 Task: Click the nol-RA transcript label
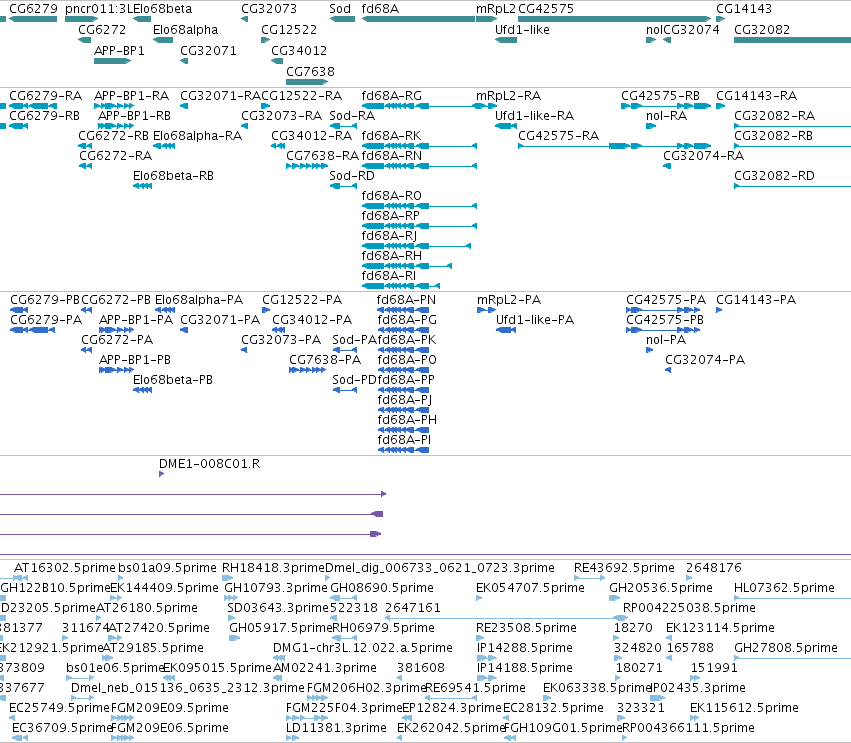tap(666, 116)
